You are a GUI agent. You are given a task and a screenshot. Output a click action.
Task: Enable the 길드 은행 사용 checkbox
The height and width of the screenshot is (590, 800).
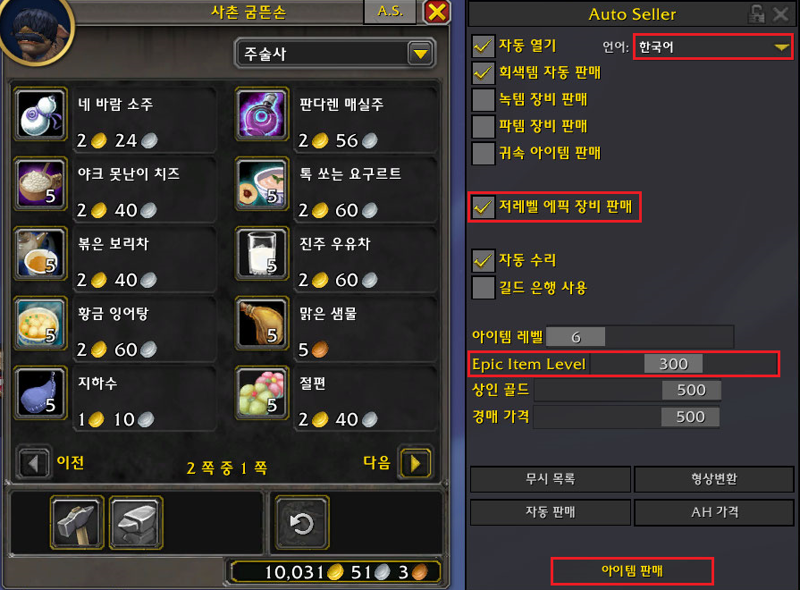coord(483,287)
